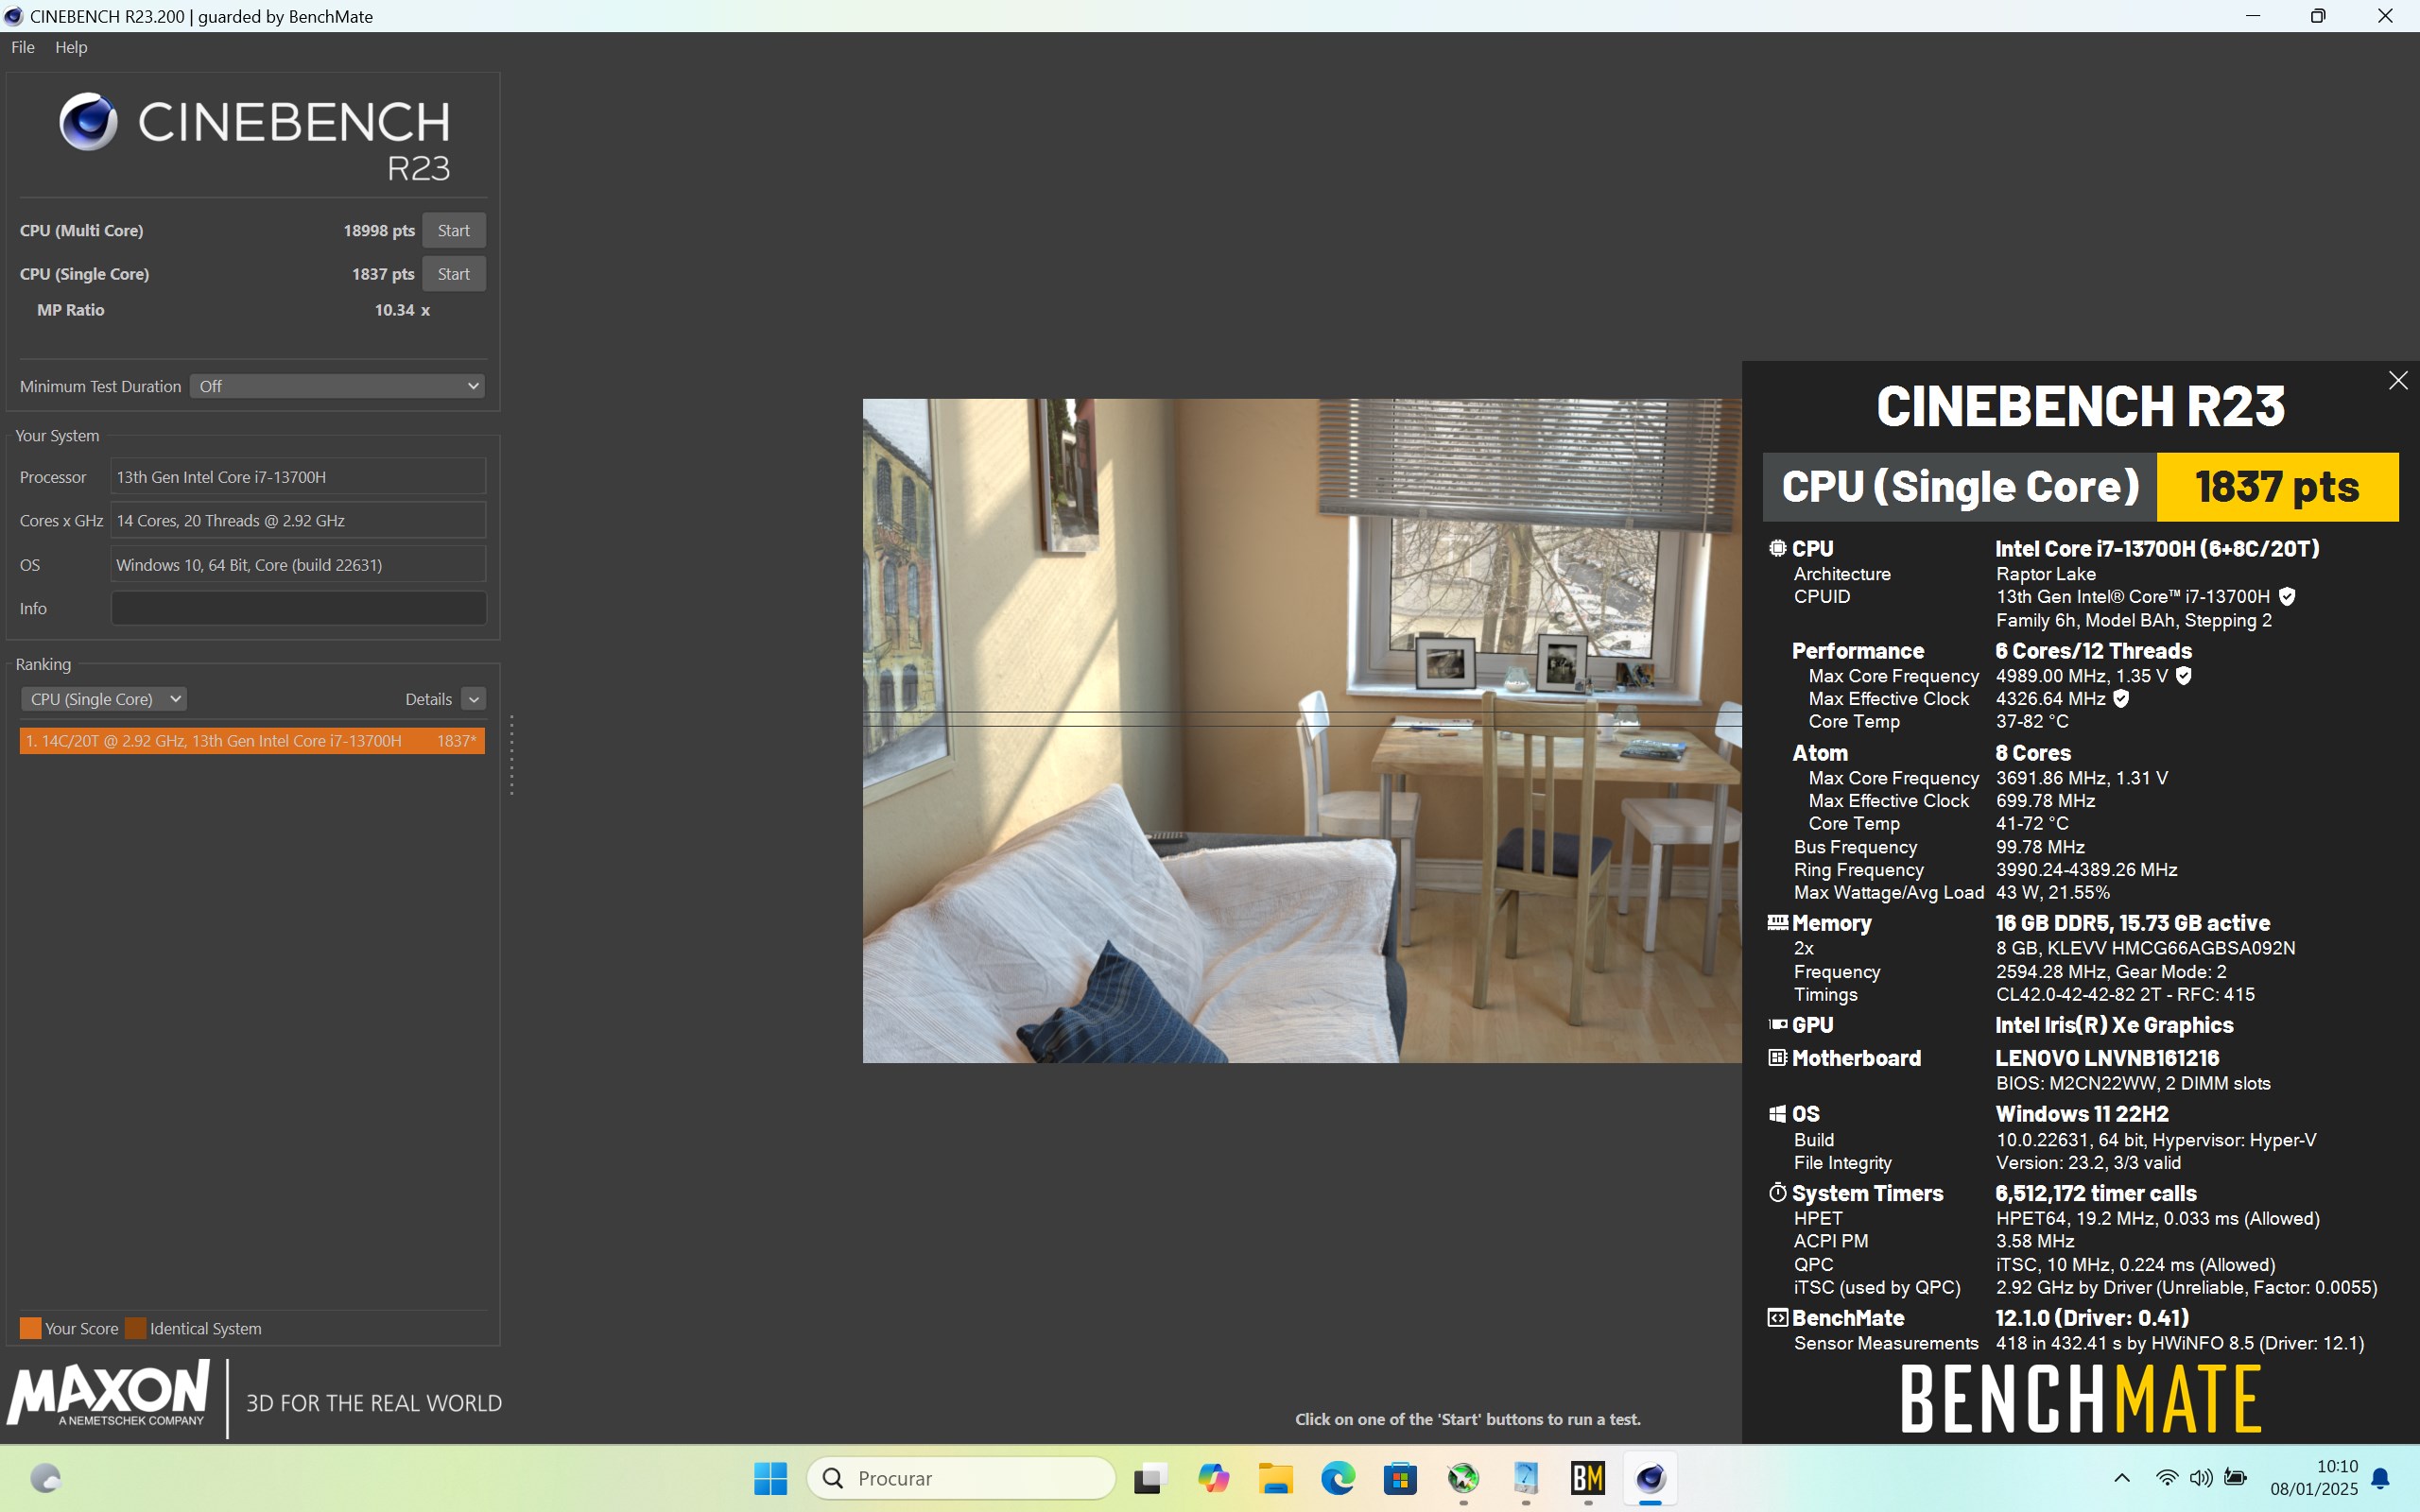Open File Explorer from the taskbar
Image resolution: width=2420 pixels, height=1512 pixels.
coord(1275,1478)
